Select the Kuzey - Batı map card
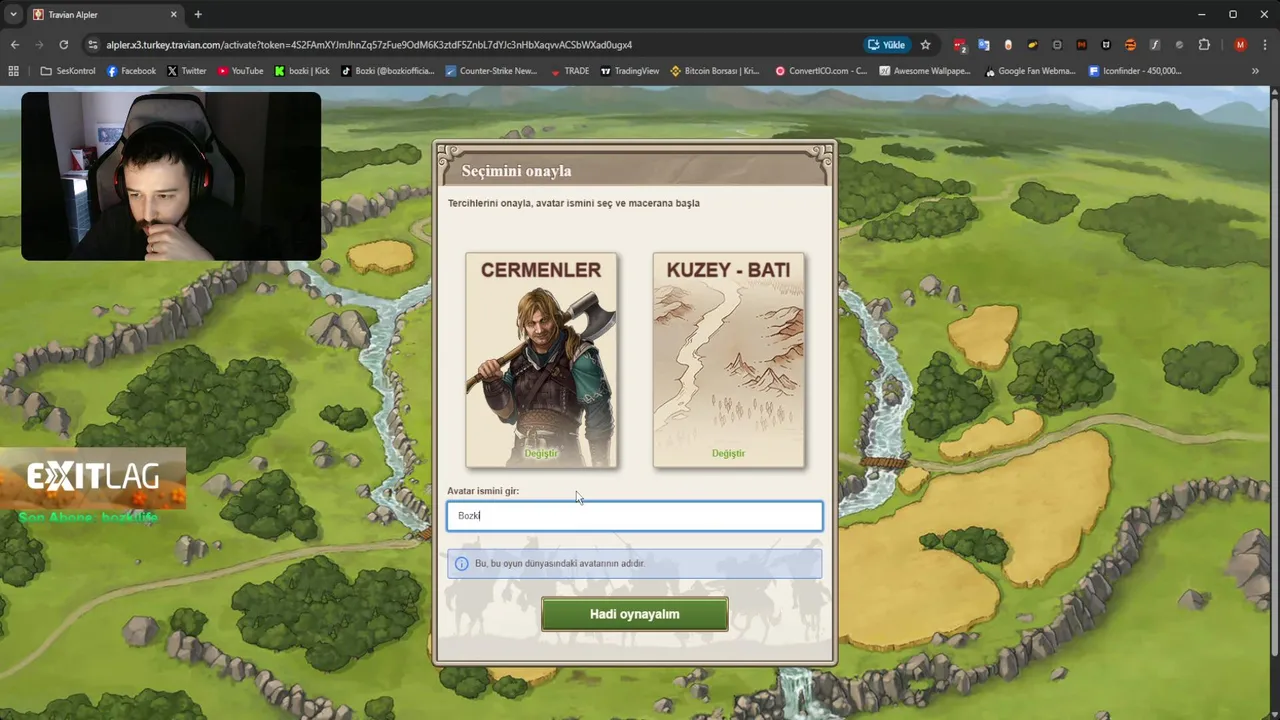The width and height of the screenshot is (1280, 720). 728,360
